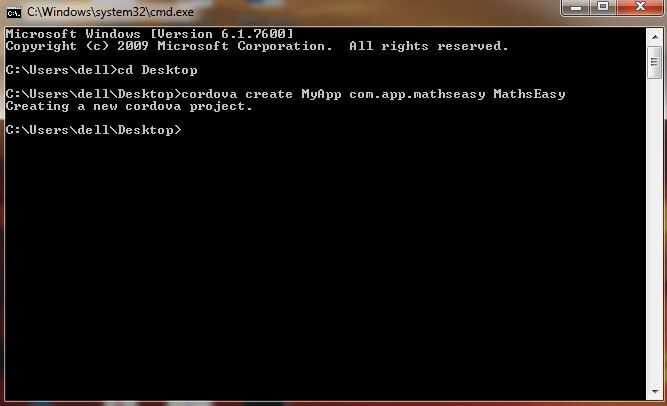Open the cmd.exe system menu icon
667x406 pixels.
tap(14, 13)
